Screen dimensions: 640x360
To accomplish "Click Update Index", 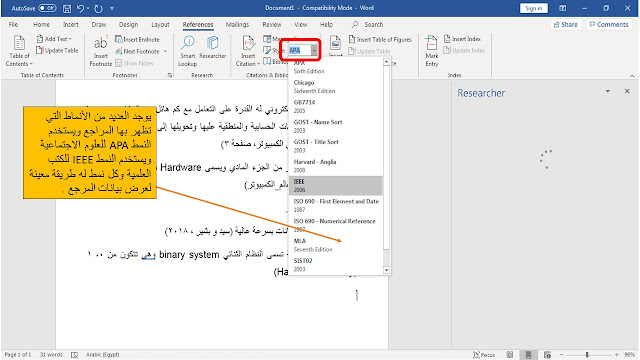I will click(x=464, y=51).
